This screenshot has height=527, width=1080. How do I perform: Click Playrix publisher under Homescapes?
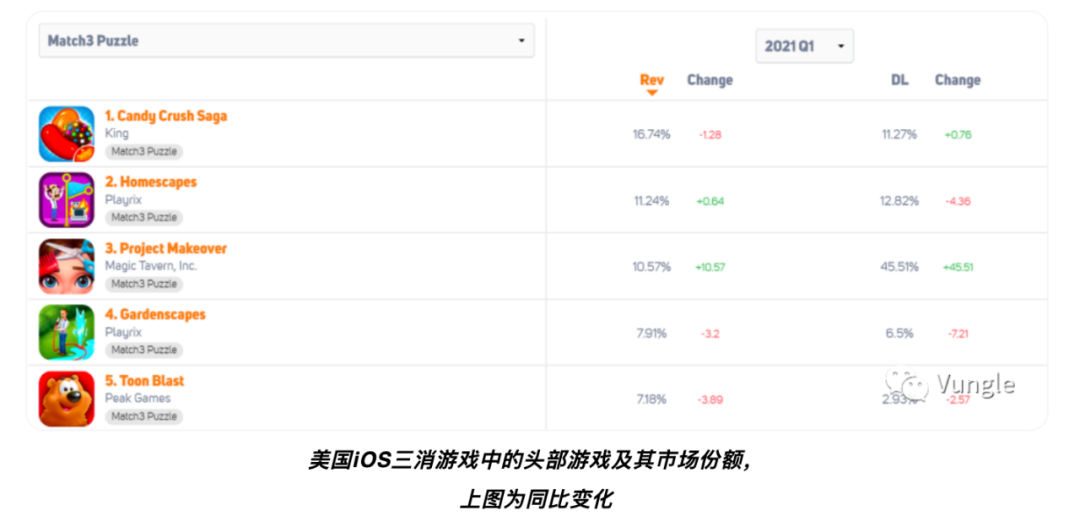[x=123, y=200]
